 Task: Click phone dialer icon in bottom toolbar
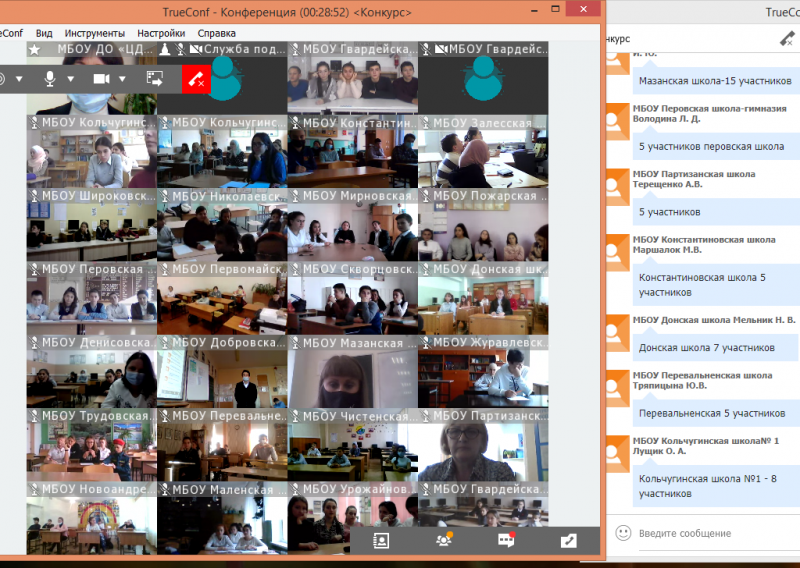tap(568, 540)
